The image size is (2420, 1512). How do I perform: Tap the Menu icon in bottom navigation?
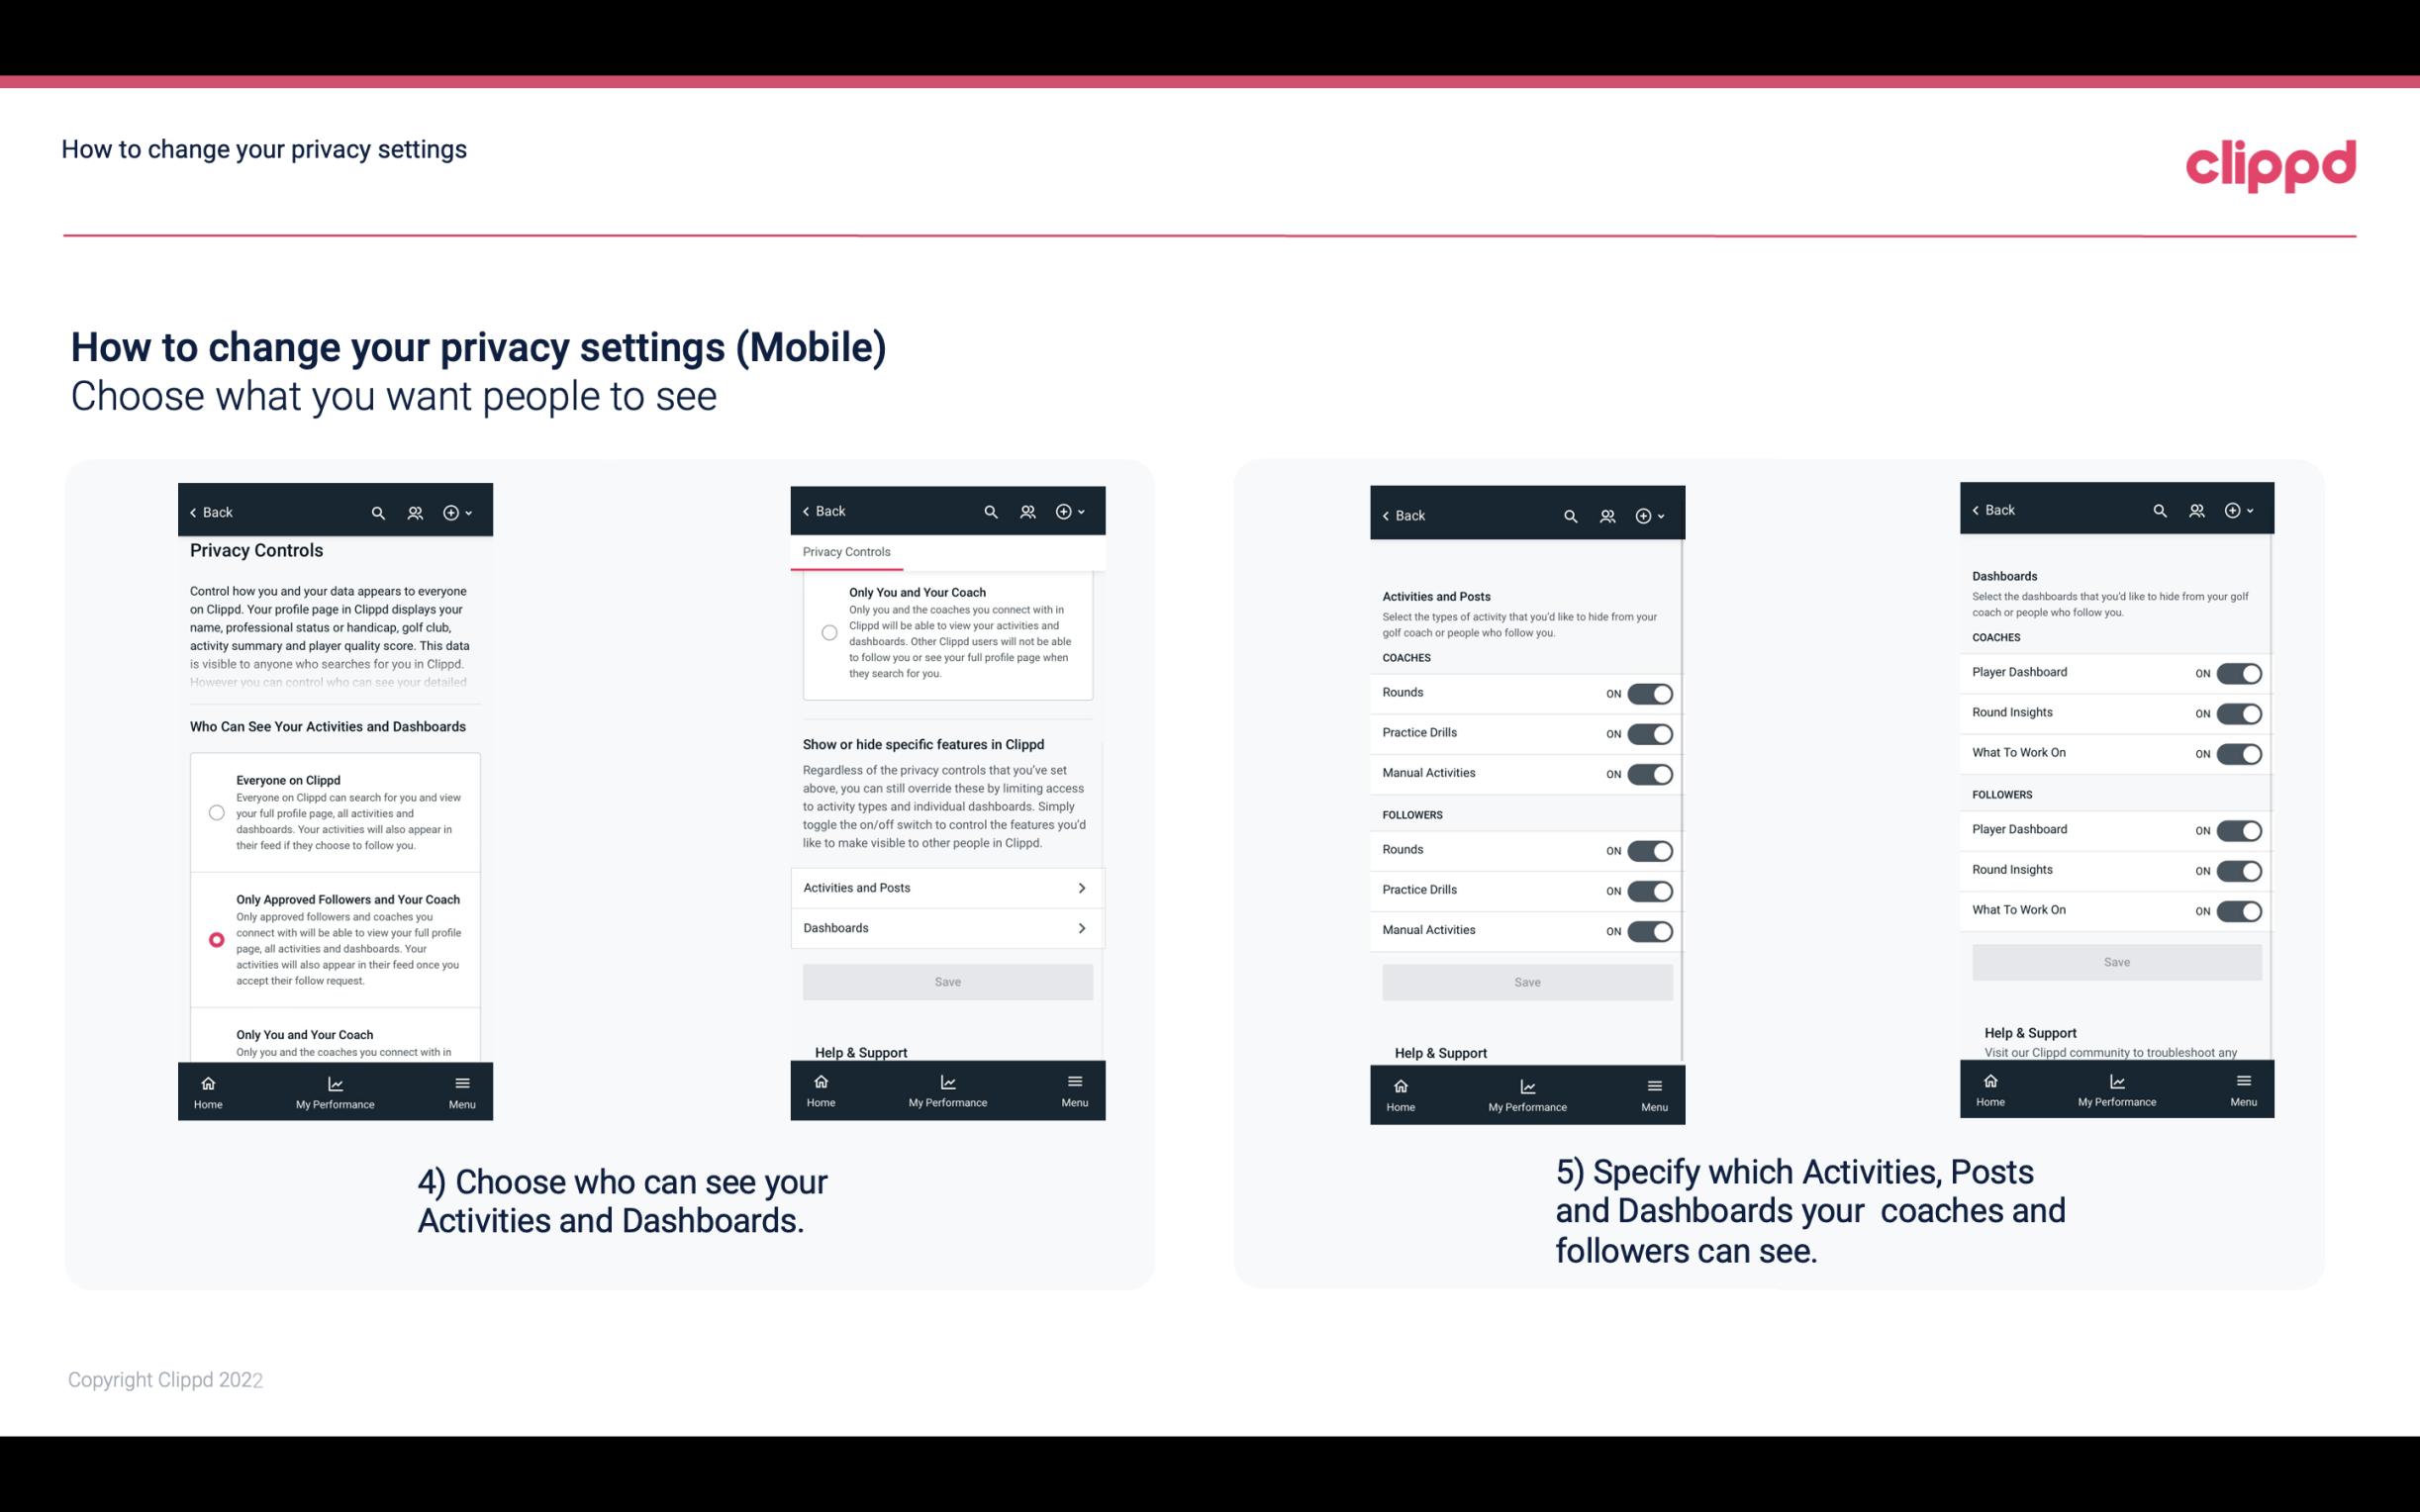click(460, 1082)
